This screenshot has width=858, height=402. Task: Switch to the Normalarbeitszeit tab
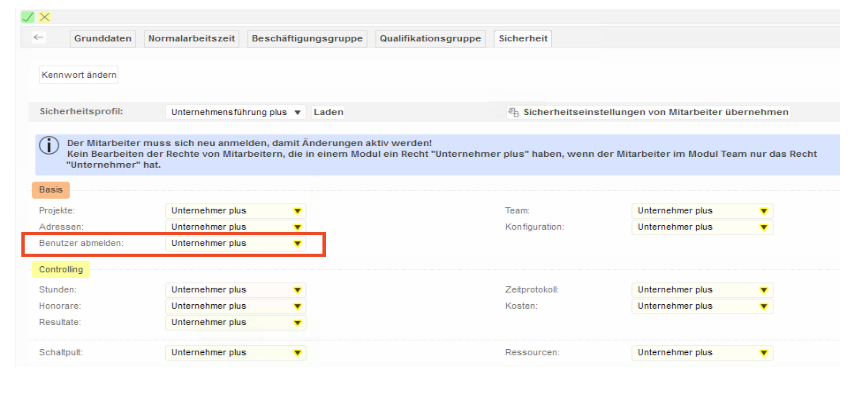tap(192, 38)
